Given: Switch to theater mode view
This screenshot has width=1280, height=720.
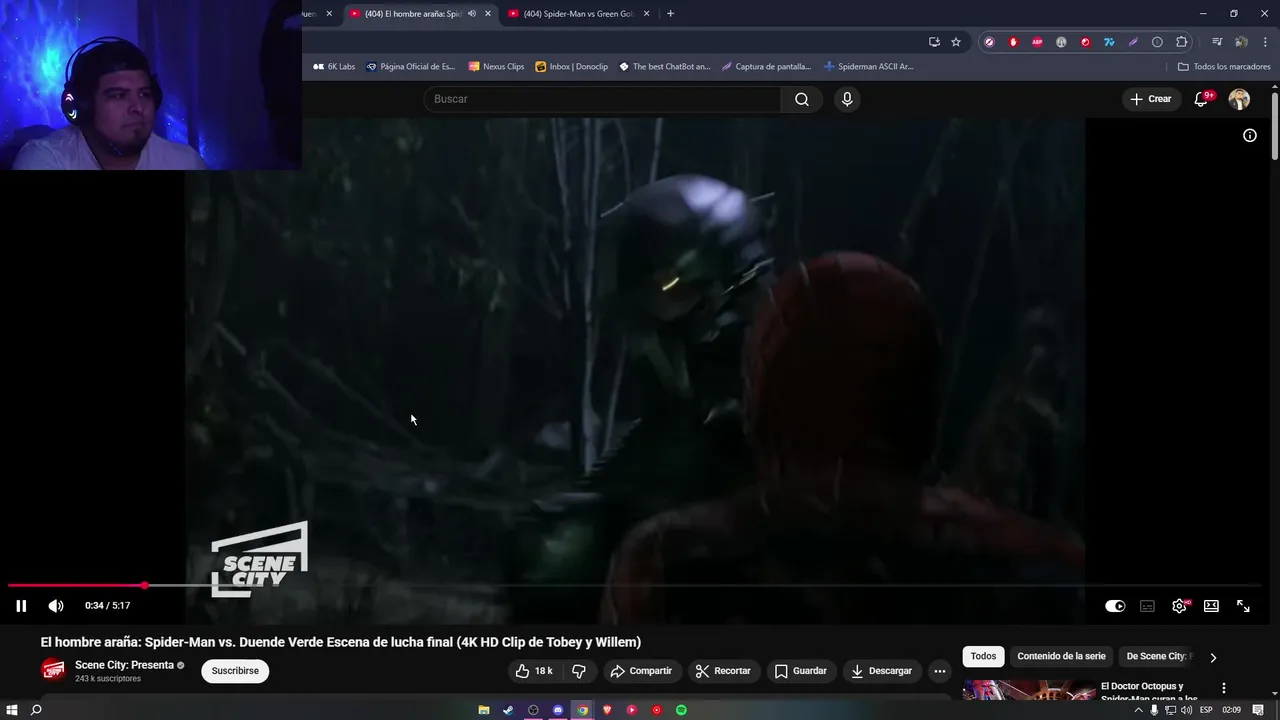Looking at the screenshot, I should click(x=1211, y=606).
